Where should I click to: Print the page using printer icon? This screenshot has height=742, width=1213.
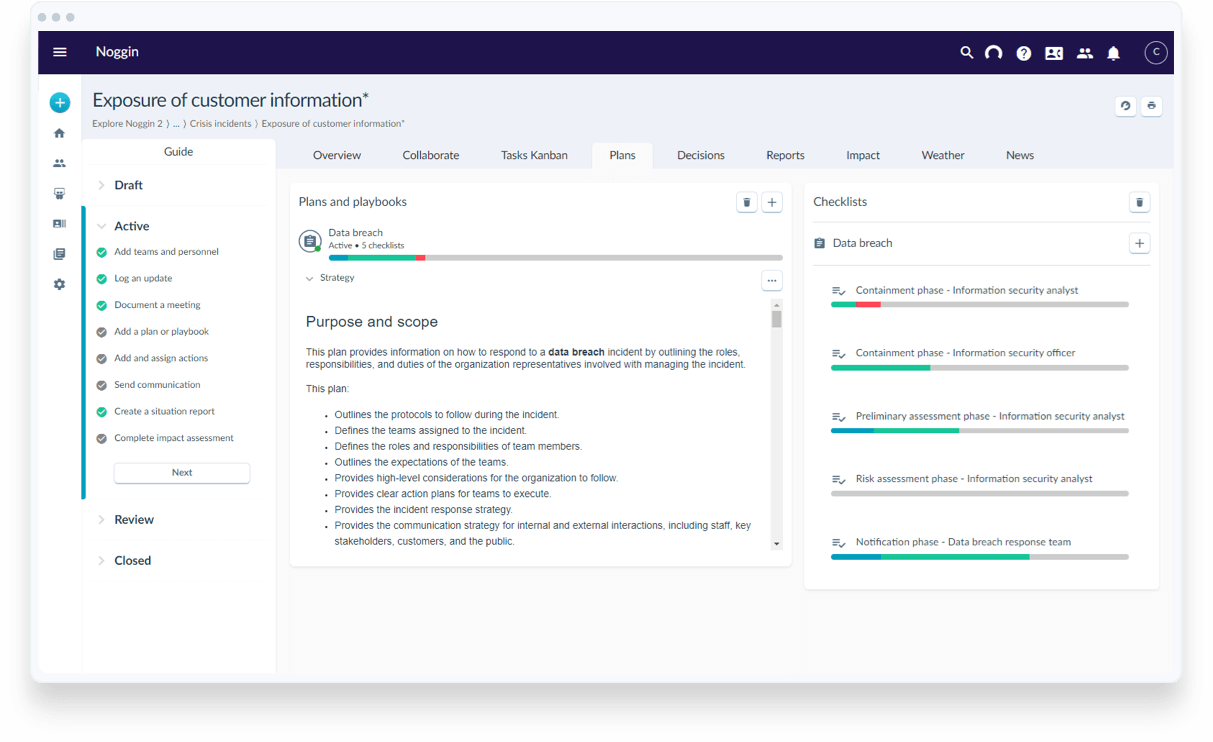[x=1151, y=106]
